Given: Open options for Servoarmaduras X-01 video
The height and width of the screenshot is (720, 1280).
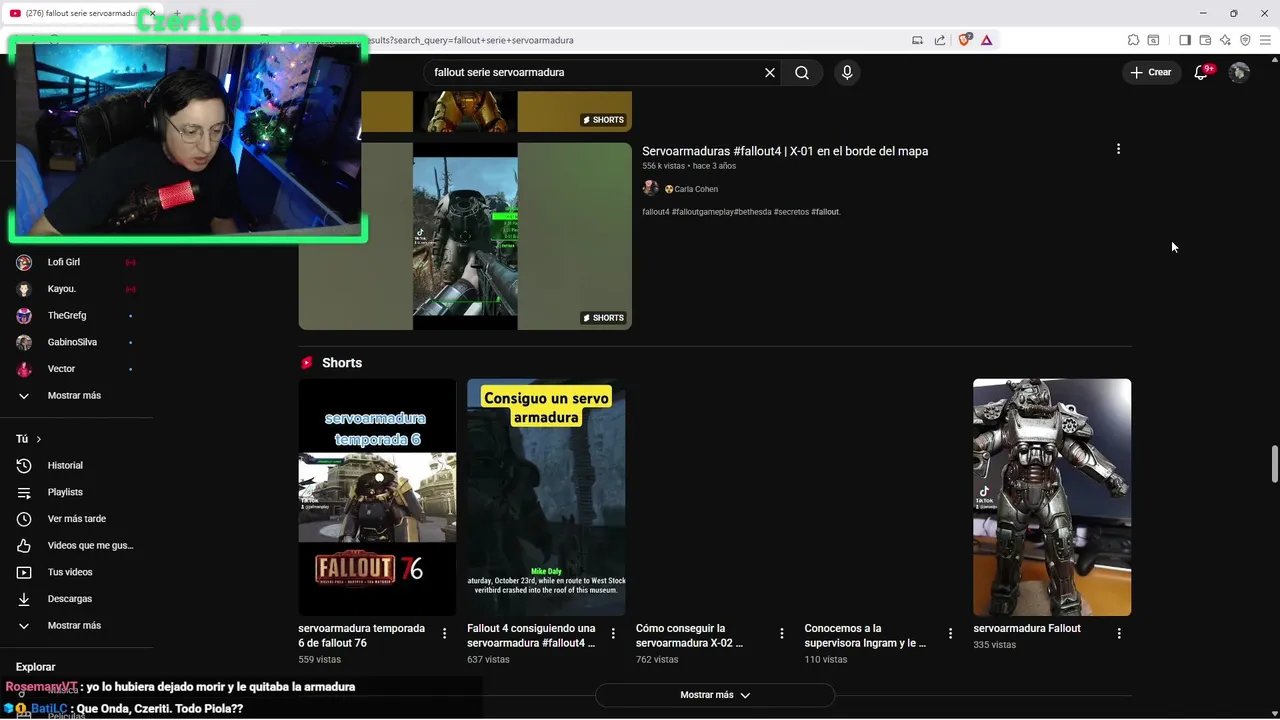Looking at the screenshot, I should click(x=1118, y=149).
